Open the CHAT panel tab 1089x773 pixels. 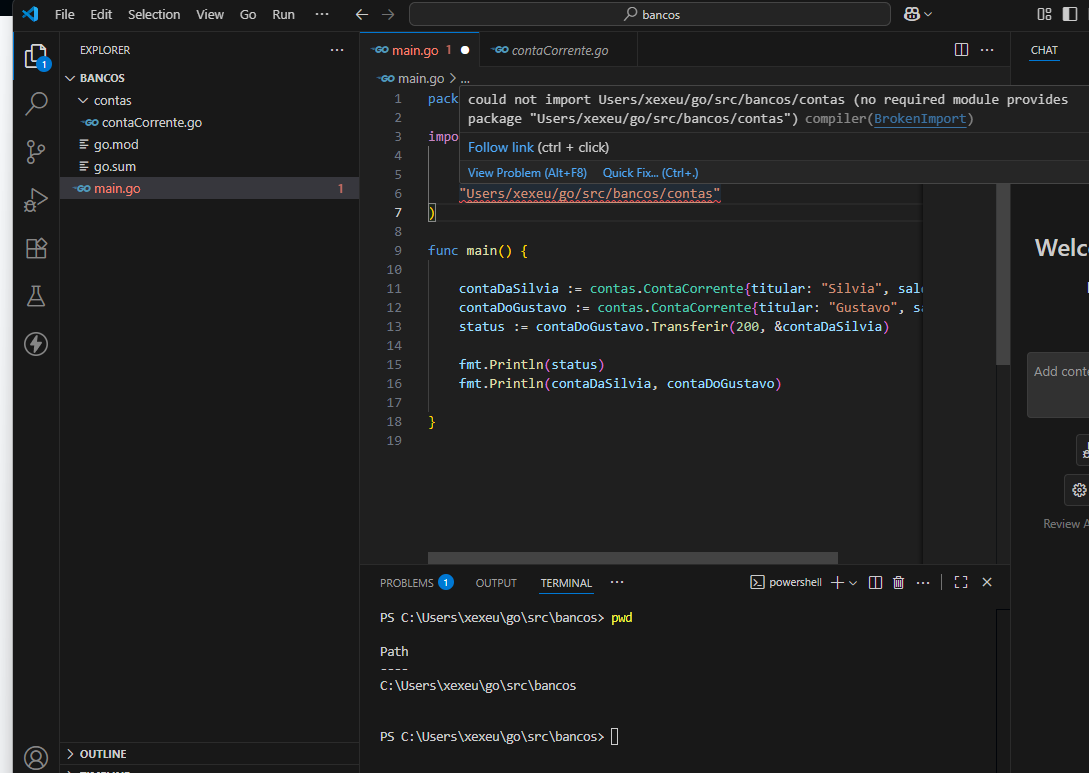[1044, 50]
